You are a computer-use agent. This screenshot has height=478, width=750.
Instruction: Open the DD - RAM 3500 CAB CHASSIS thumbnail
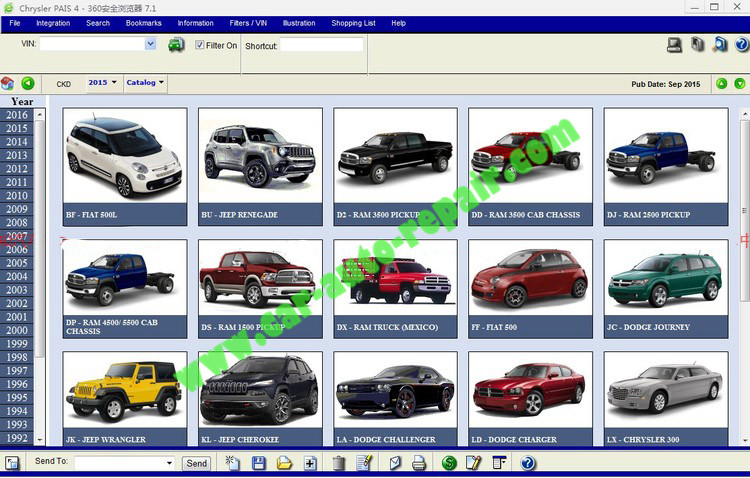[x=530, y=167]
